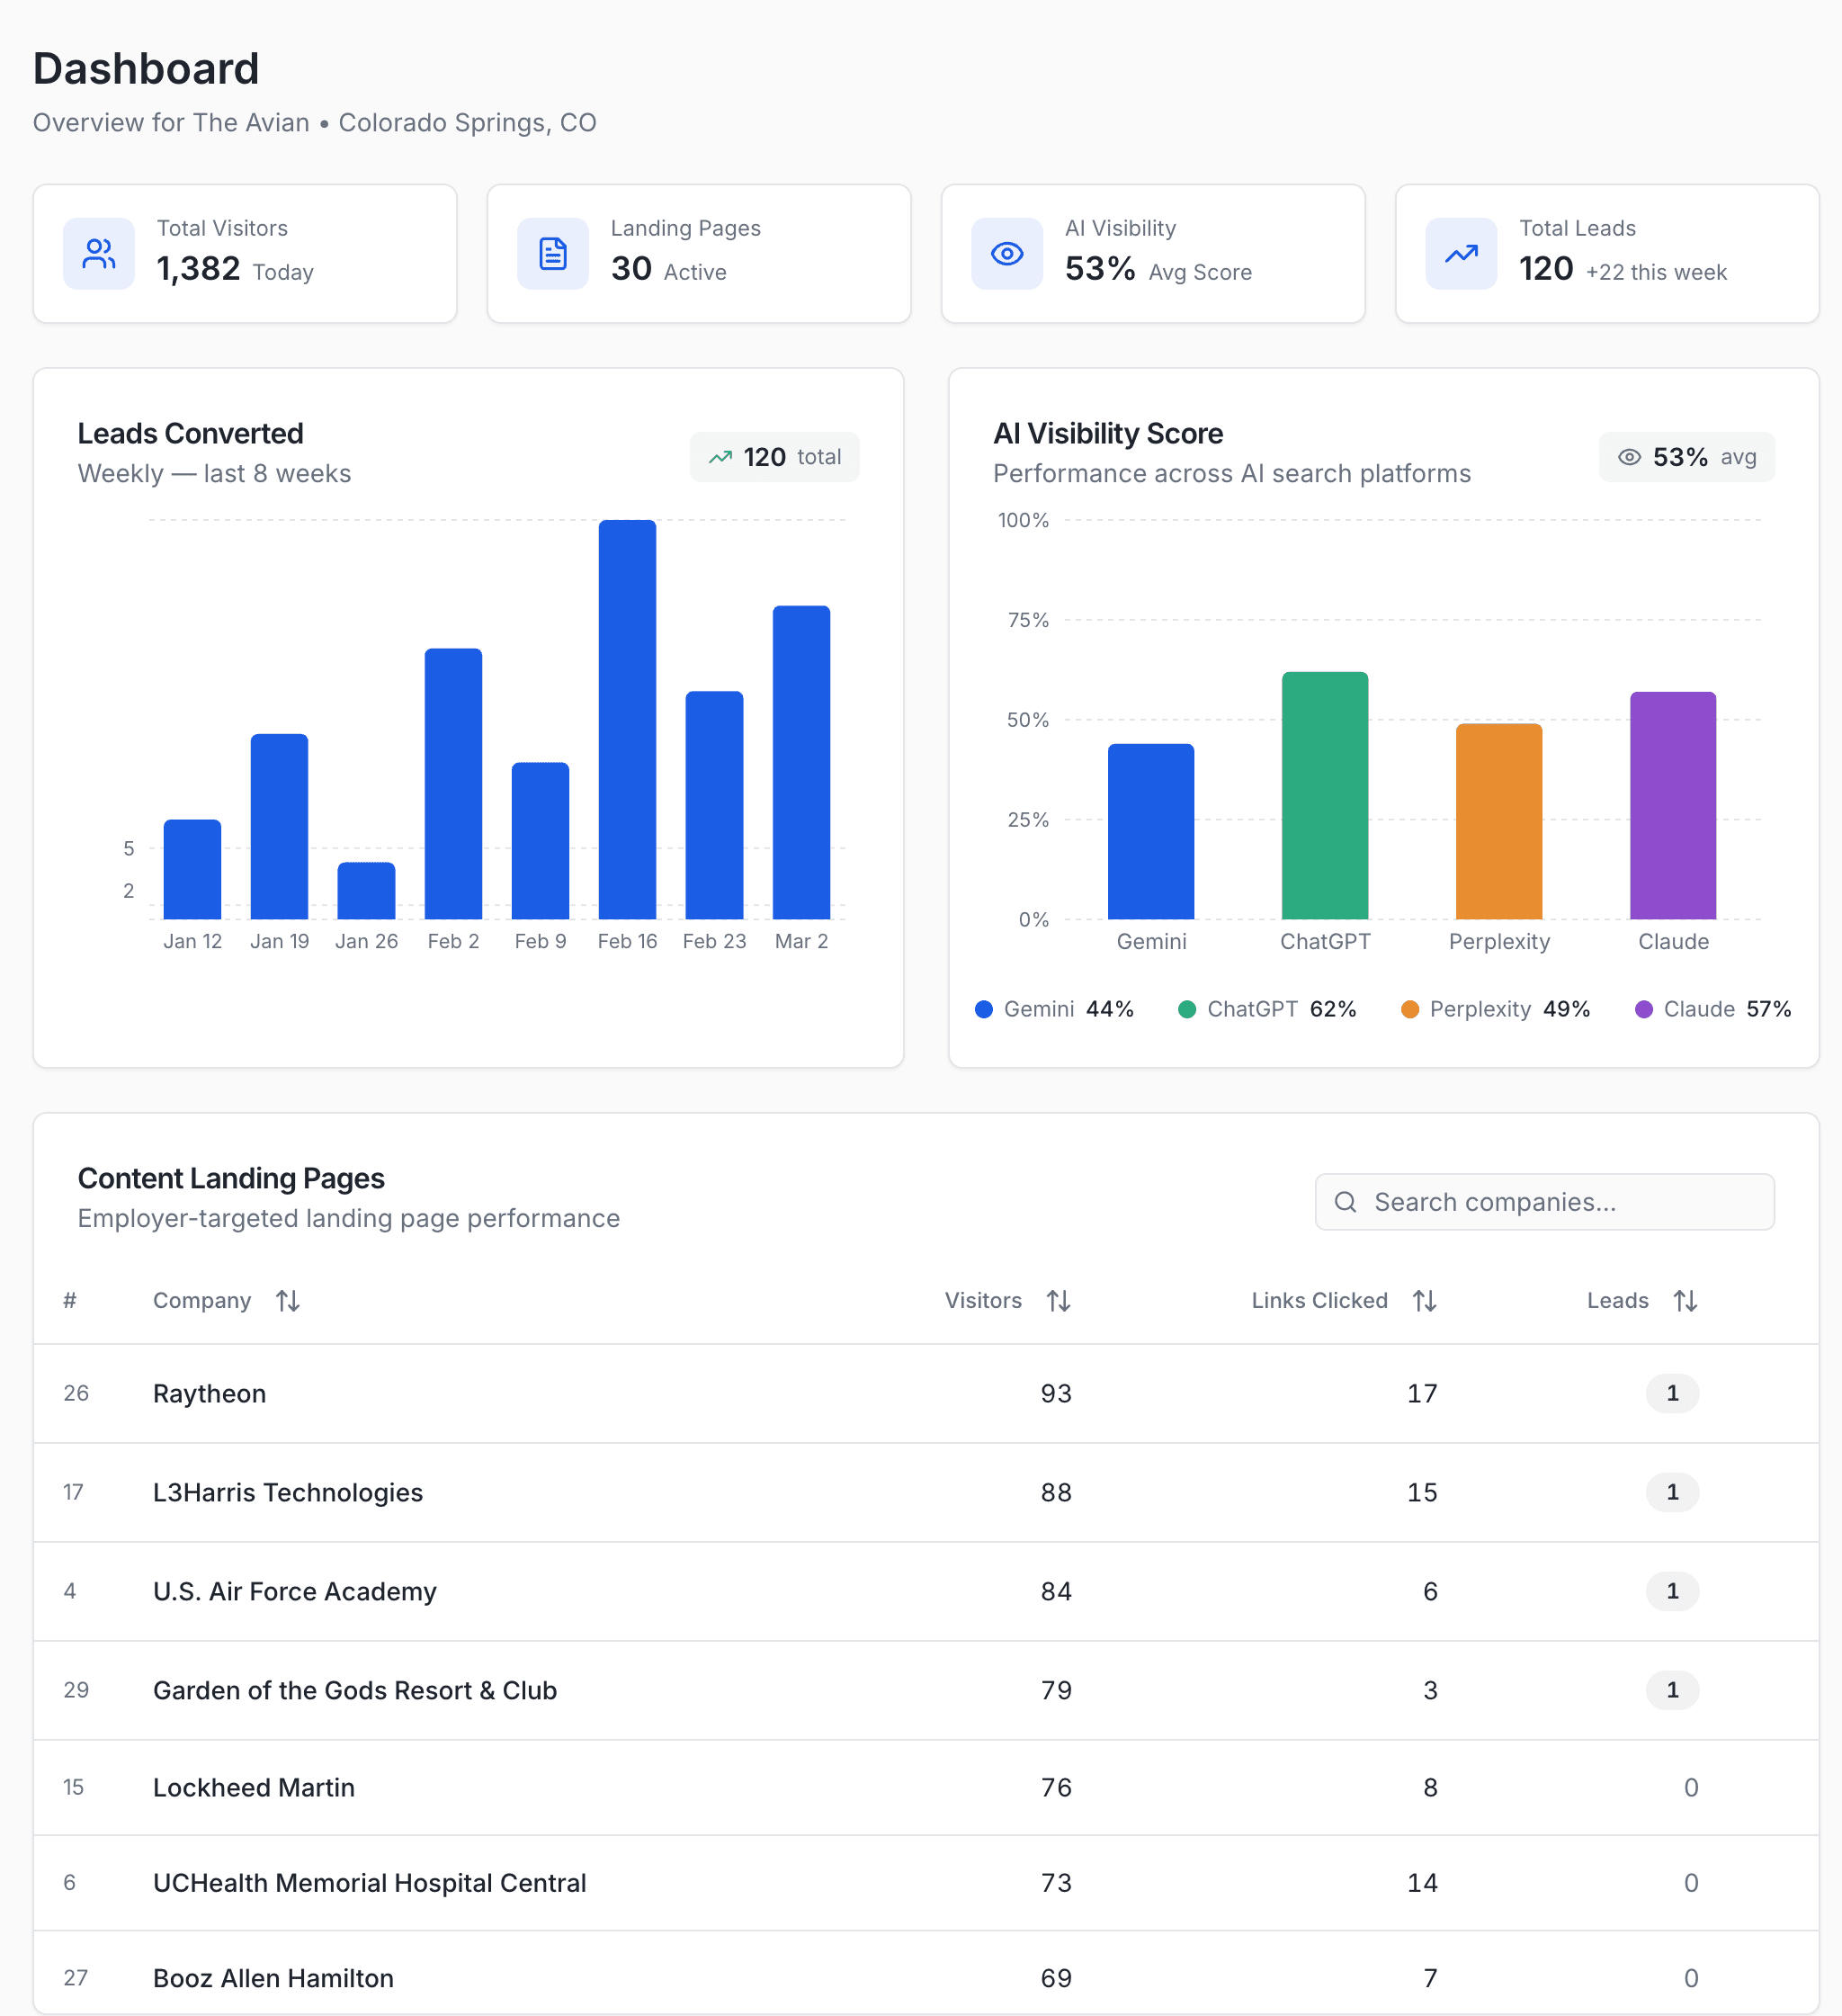Click the Raytheon leads badge showing 1

click(1673, 1393)
